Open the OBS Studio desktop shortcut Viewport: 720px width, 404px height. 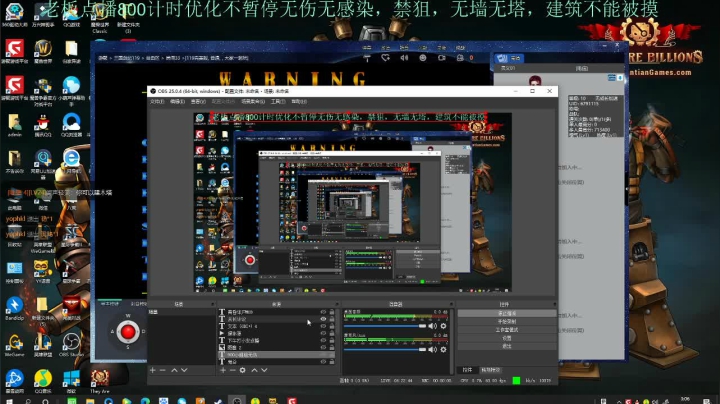pos(71,345)
